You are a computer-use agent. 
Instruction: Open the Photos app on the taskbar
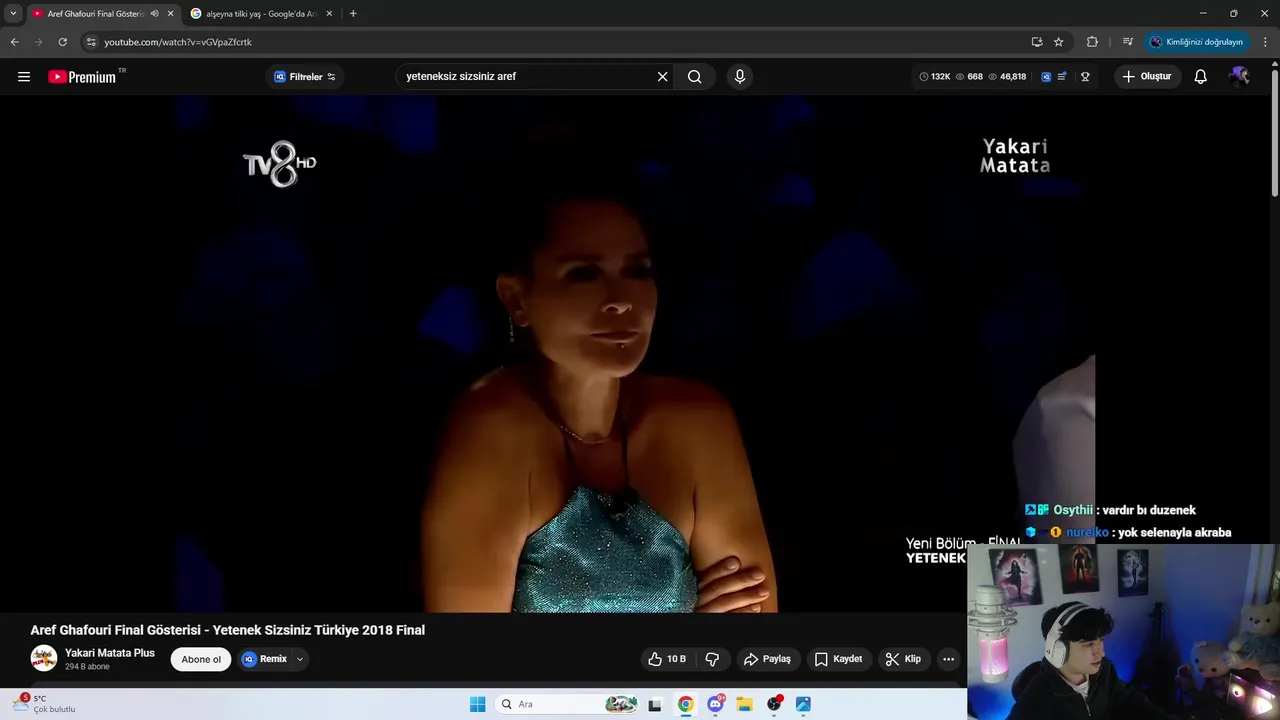coord(803,704)
